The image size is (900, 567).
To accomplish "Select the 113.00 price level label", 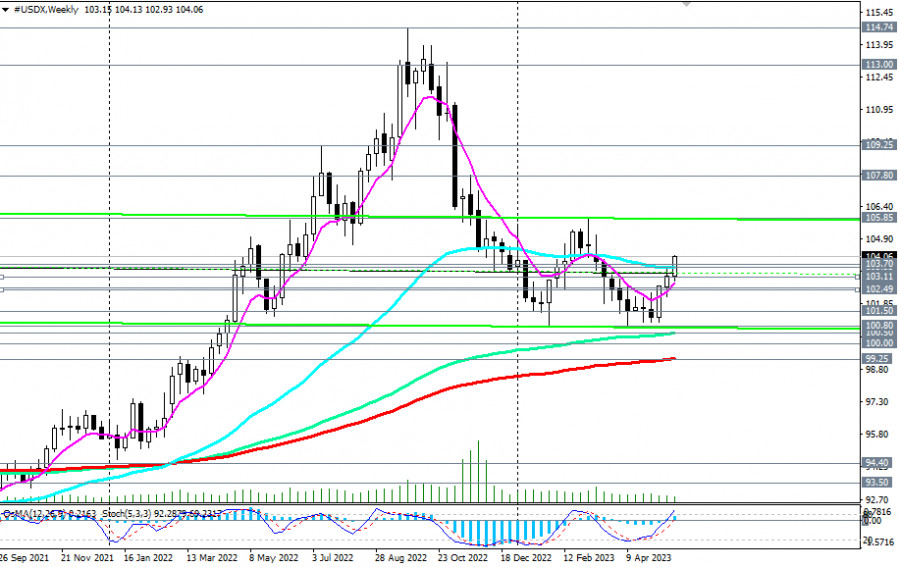I will coord(878,64).
